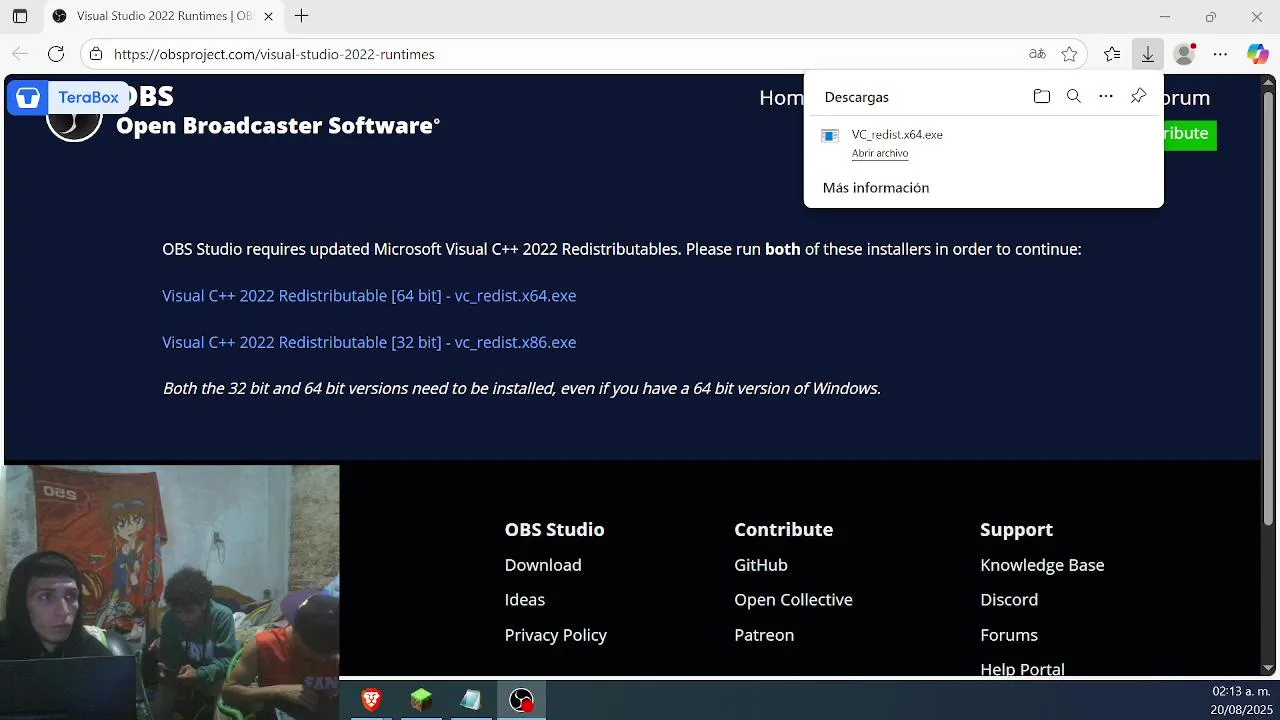Open the Patreon footer link
1280x720 pixels.
(x=764, y=635)
